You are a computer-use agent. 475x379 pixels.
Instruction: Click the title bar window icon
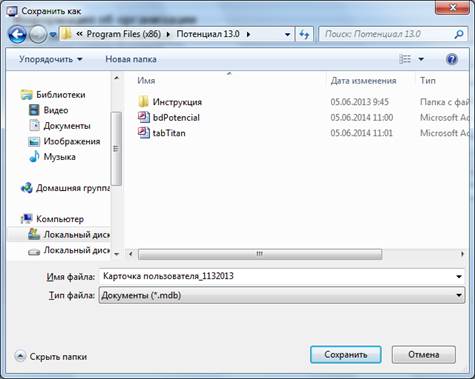[11, 11]
